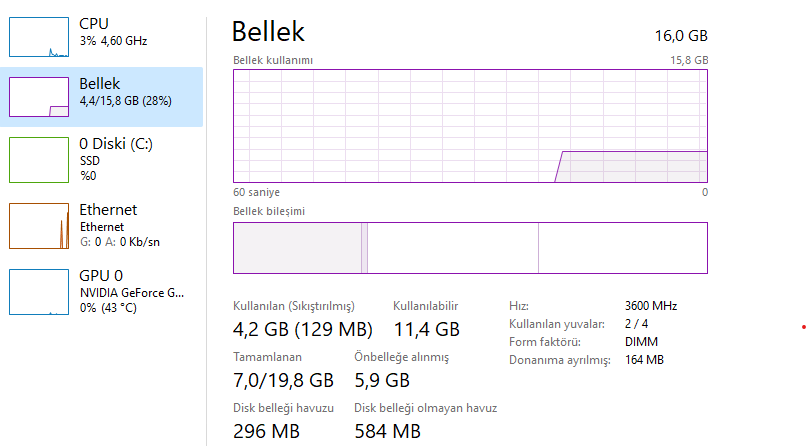Image resolution: width=807 pixels, height=446 pixels.
Task: Click the 16,0 GB total memory label
Action: pos(681,35)
